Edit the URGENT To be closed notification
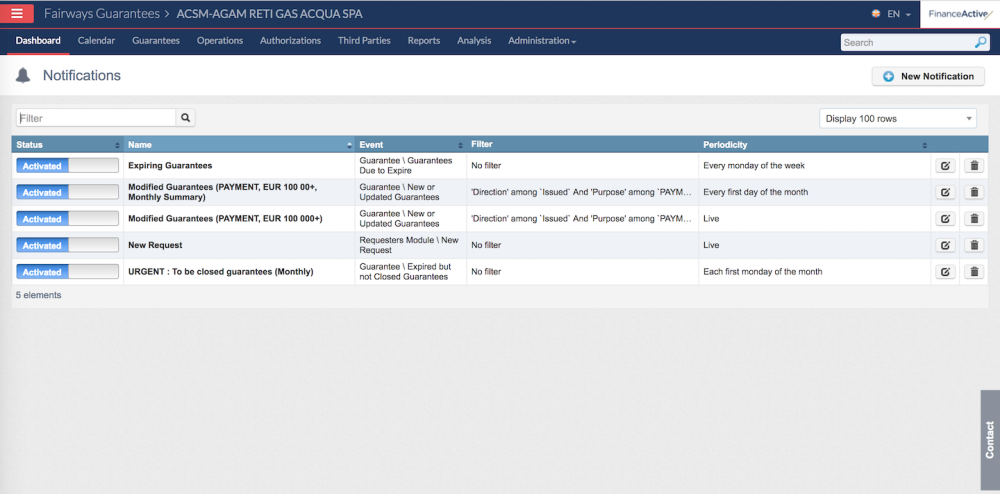The height and width of the screenshot is (494, 1000). point(945,272)
